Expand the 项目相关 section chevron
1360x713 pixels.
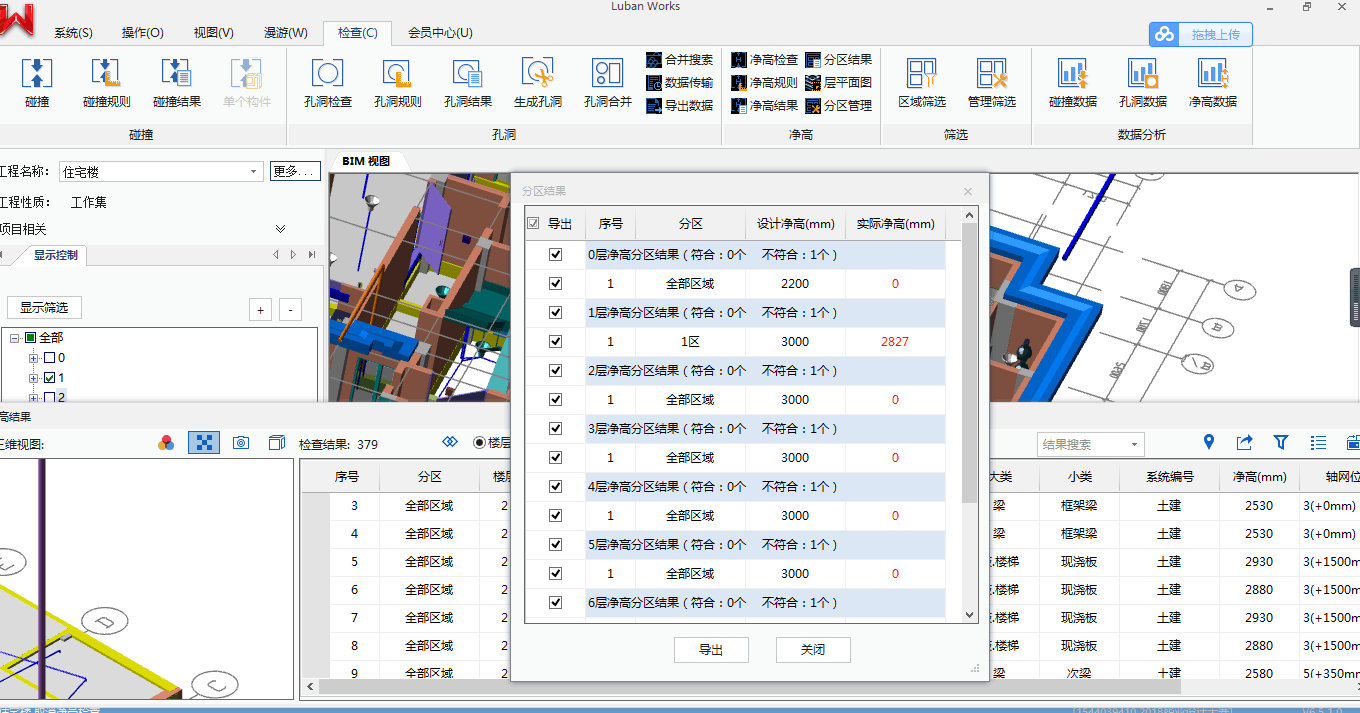point(281,229)
